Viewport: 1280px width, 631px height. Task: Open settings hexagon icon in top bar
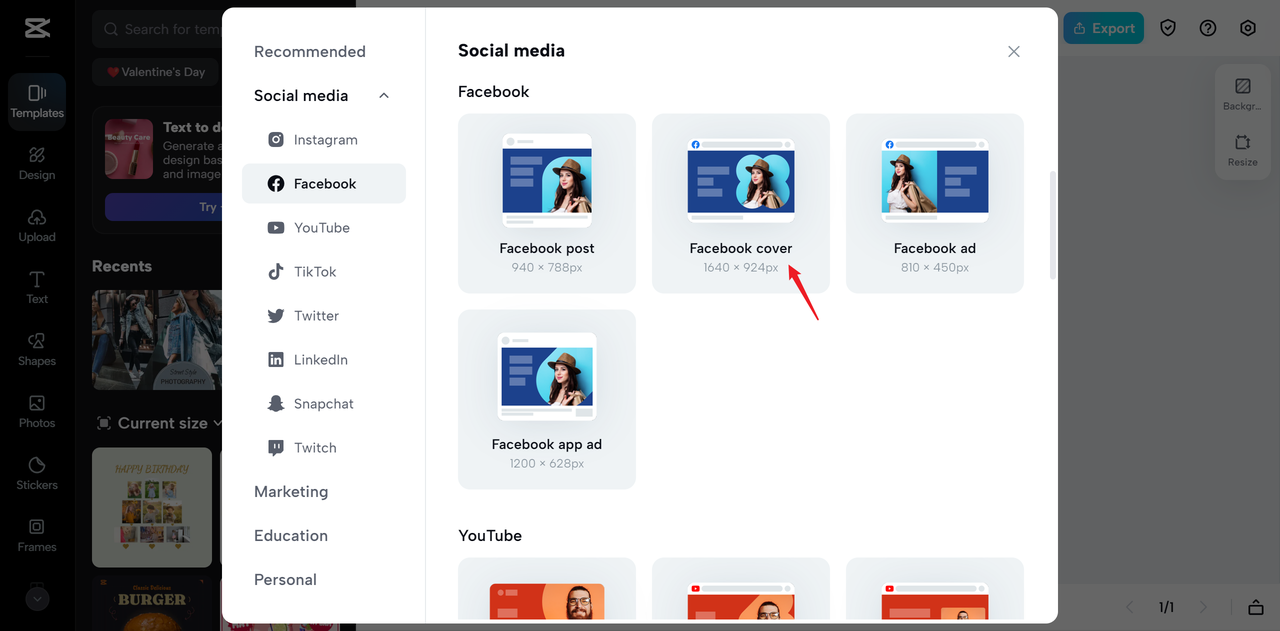1248,28
